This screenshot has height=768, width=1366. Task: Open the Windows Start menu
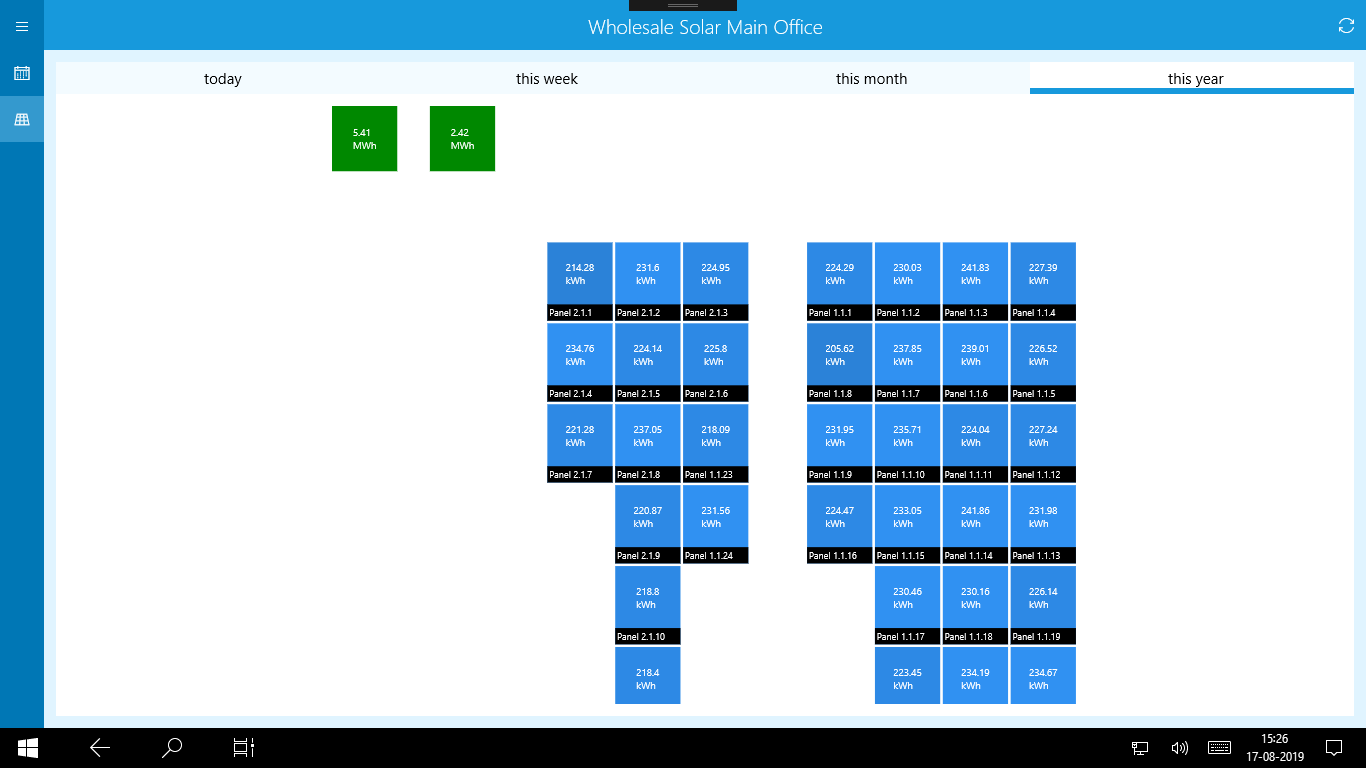tap(27, 747)
